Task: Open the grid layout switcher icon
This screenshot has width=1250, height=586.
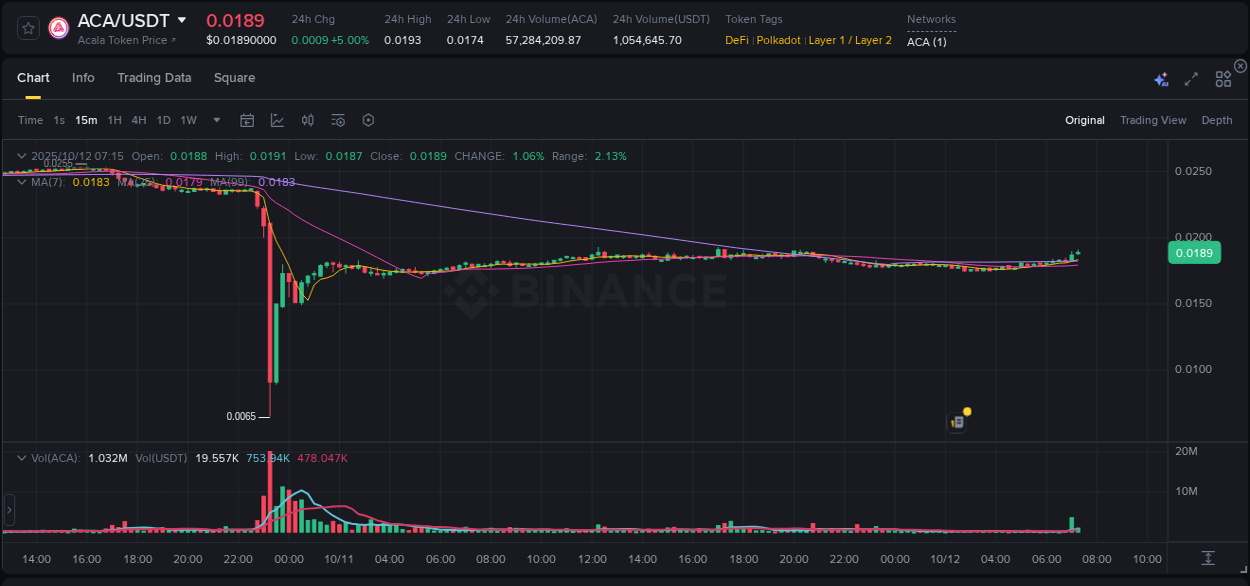Action: [1222, 77]
